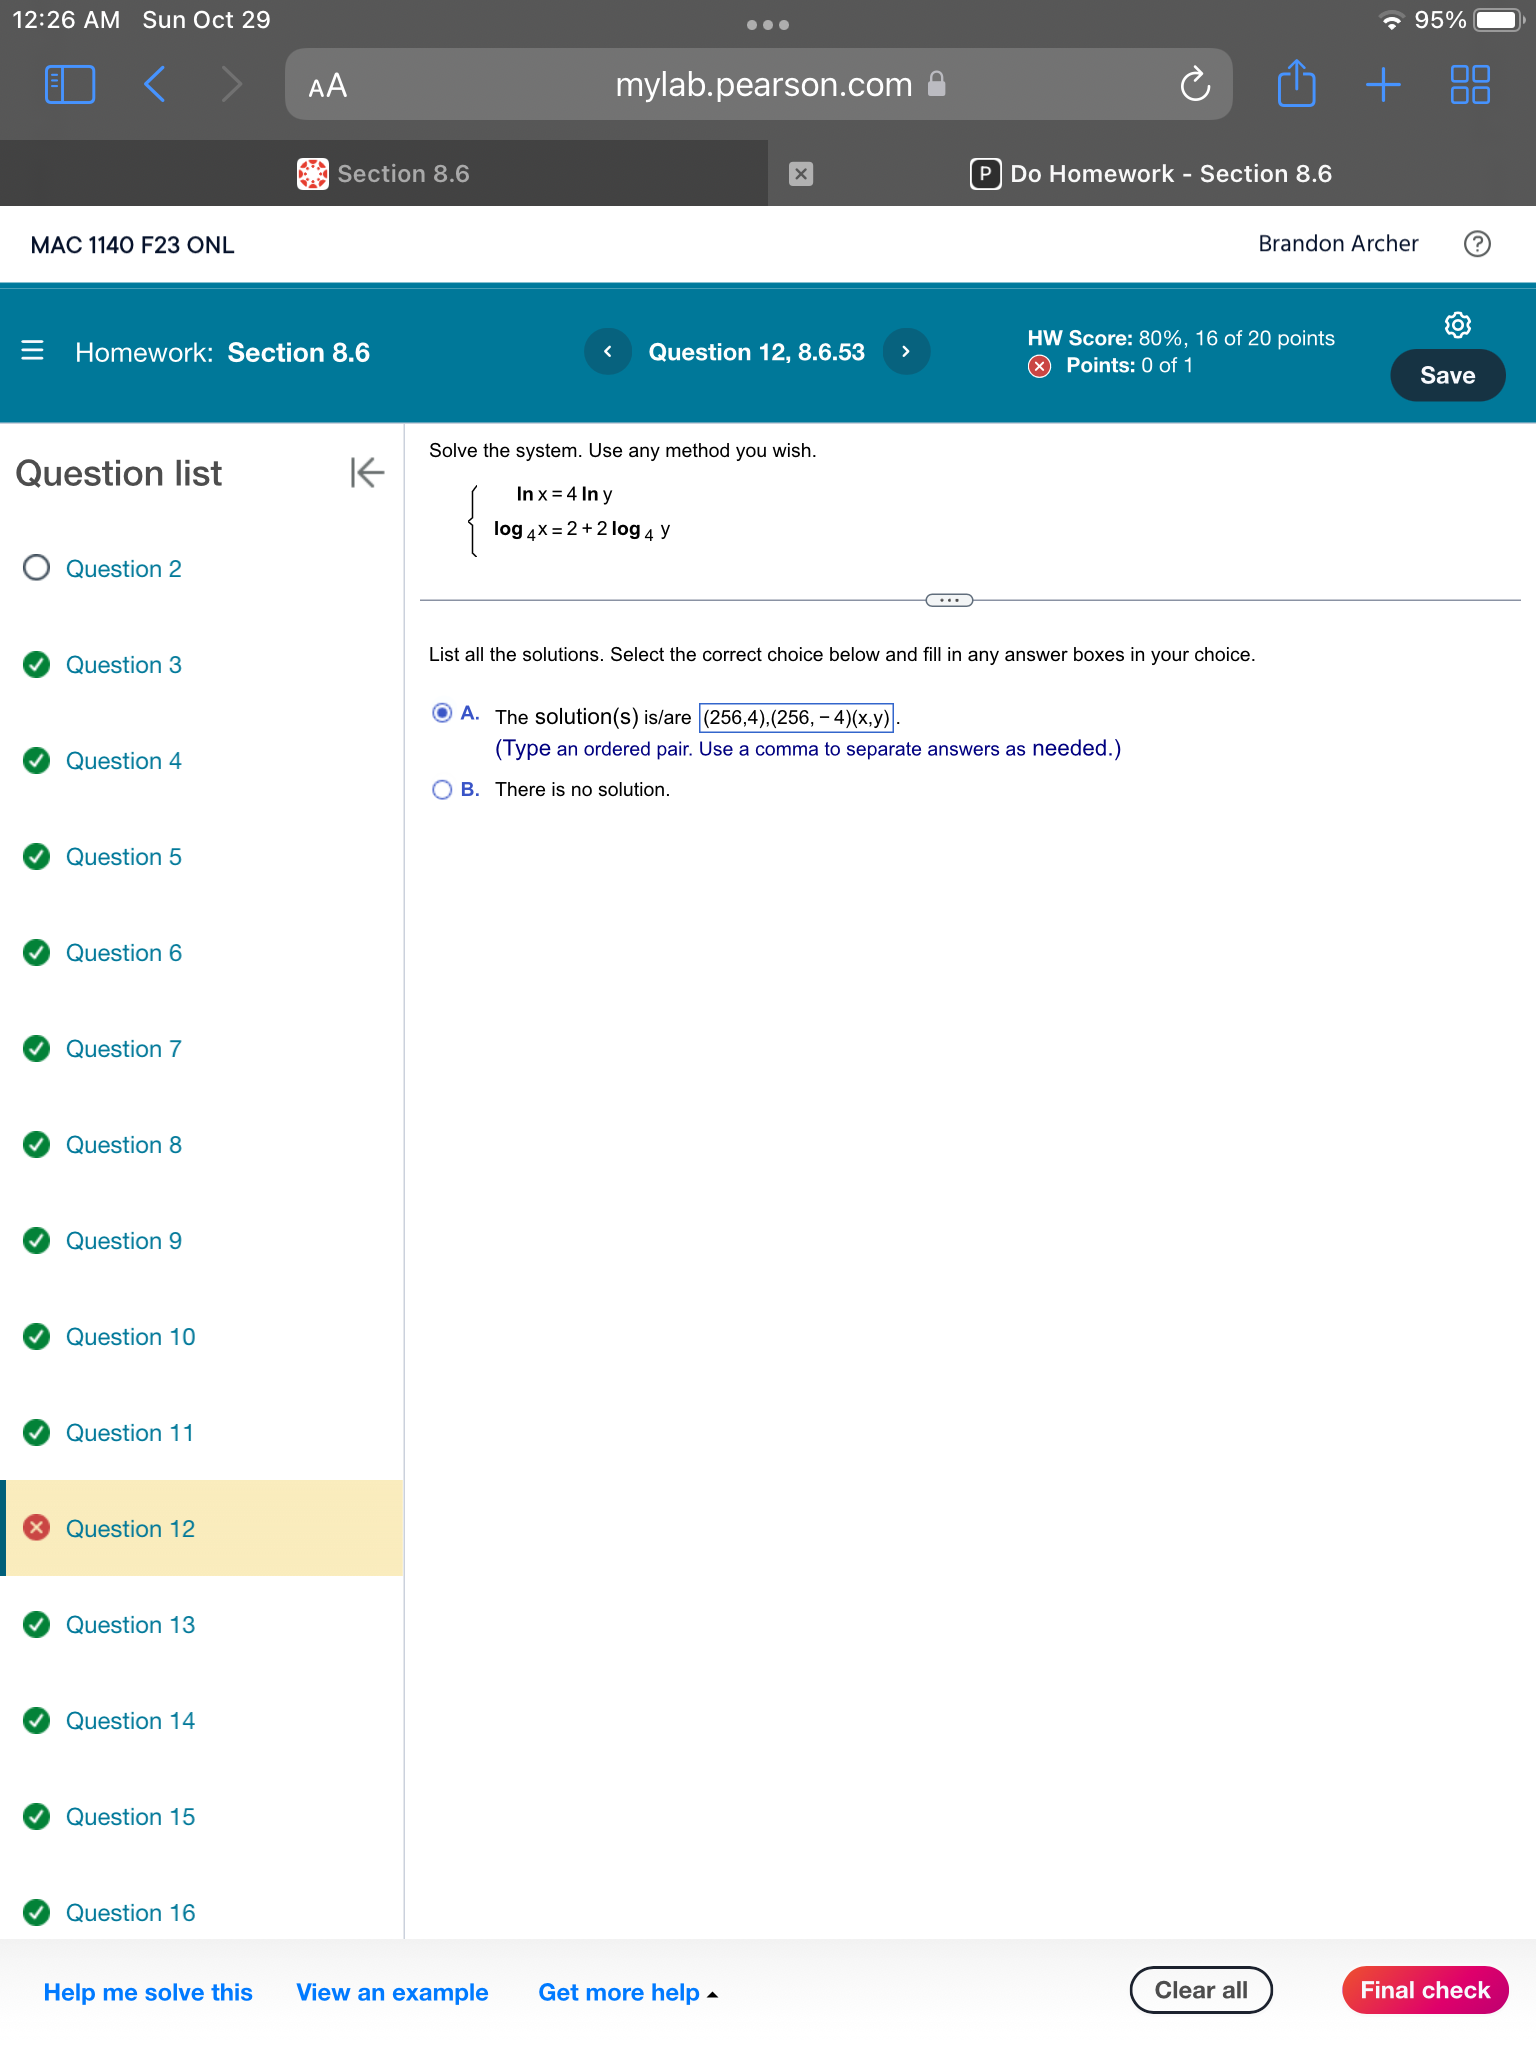The width and height of the screenshot is (1536, 2048).
Task: Open Question 7 in list
Action: pyautogui.click(x=124, y=1049)
